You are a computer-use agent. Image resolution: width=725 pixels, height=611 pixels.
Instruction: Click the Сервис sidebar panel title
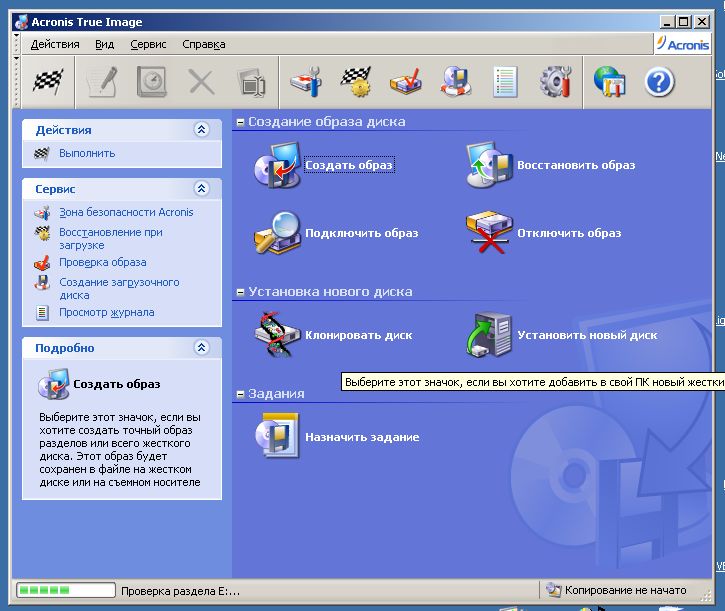pos(55,189)
